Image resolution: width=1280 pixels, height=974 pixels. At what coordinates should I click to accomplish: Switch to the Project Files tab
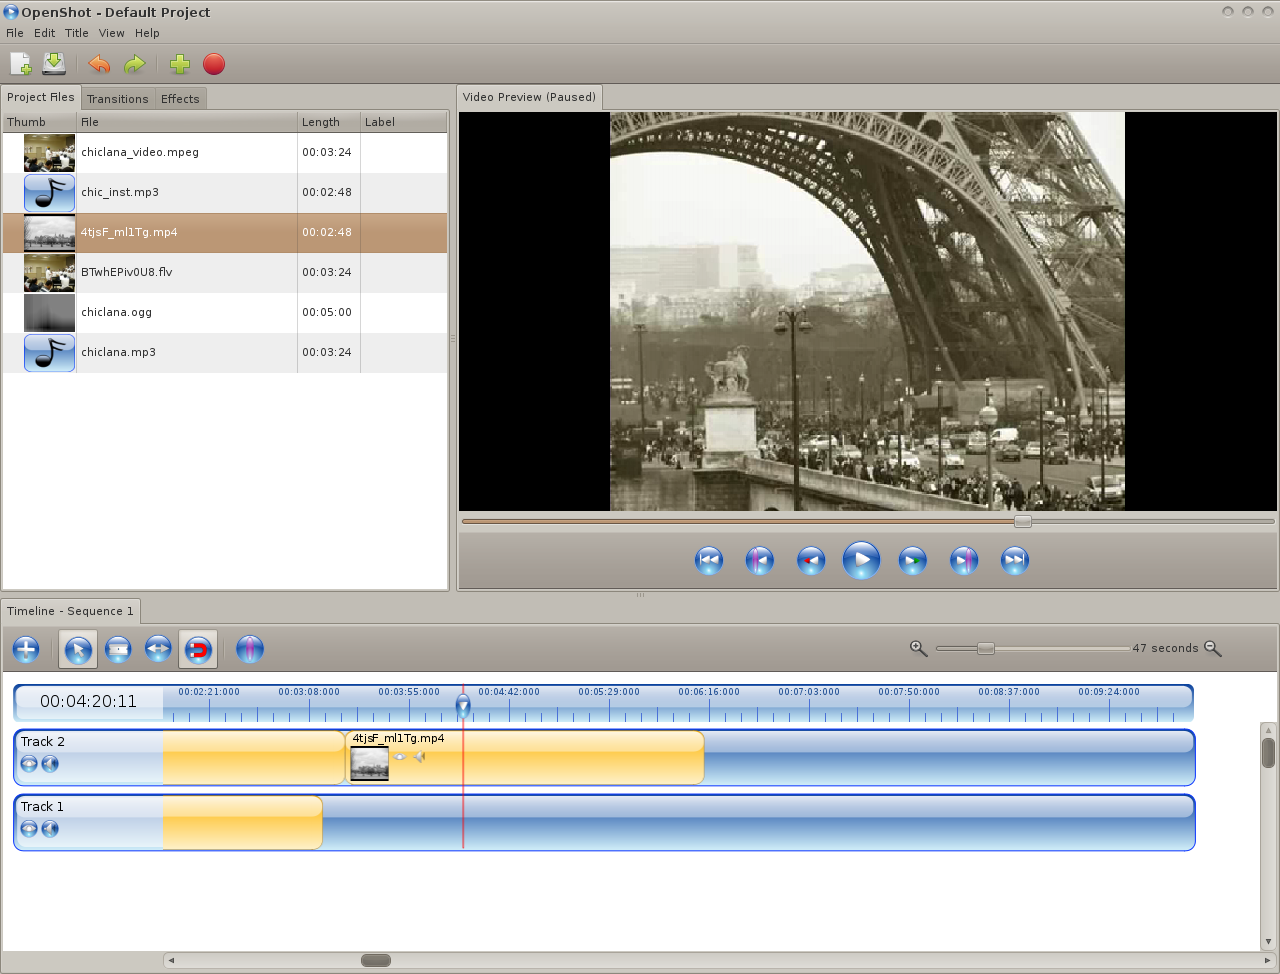coord(41,97)
